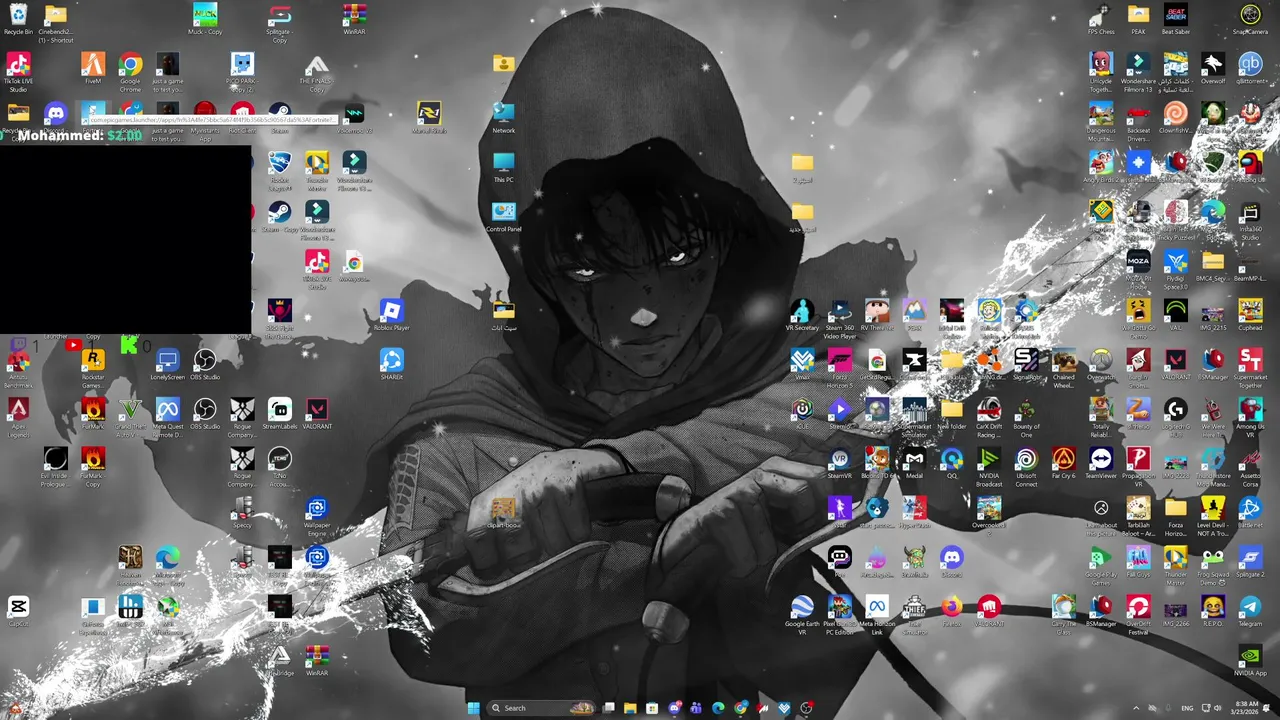Image resolution: width=1280 pixels, height=720 pixels.
Task: Open the NVIDIA Broadcast shortcut
Action: point(988,464)
